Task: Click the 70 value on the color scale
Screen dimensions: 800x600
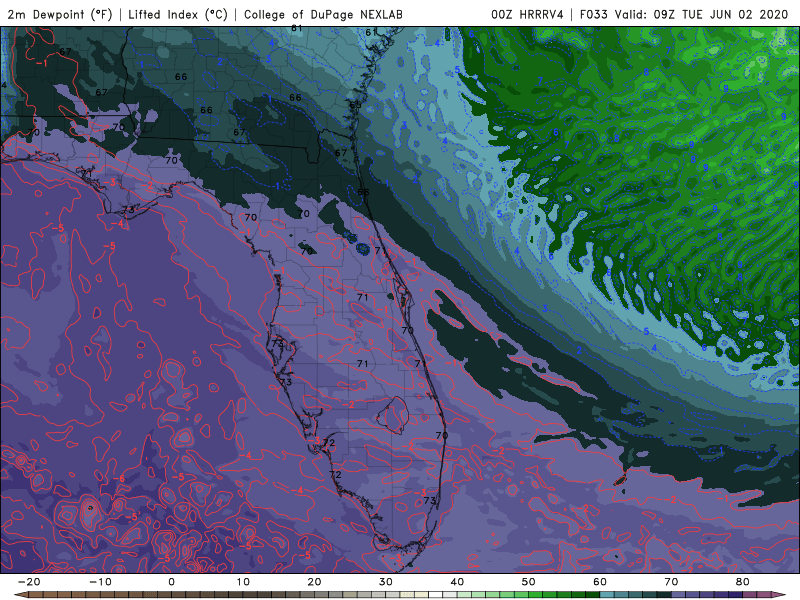Action: pos(671,582)
